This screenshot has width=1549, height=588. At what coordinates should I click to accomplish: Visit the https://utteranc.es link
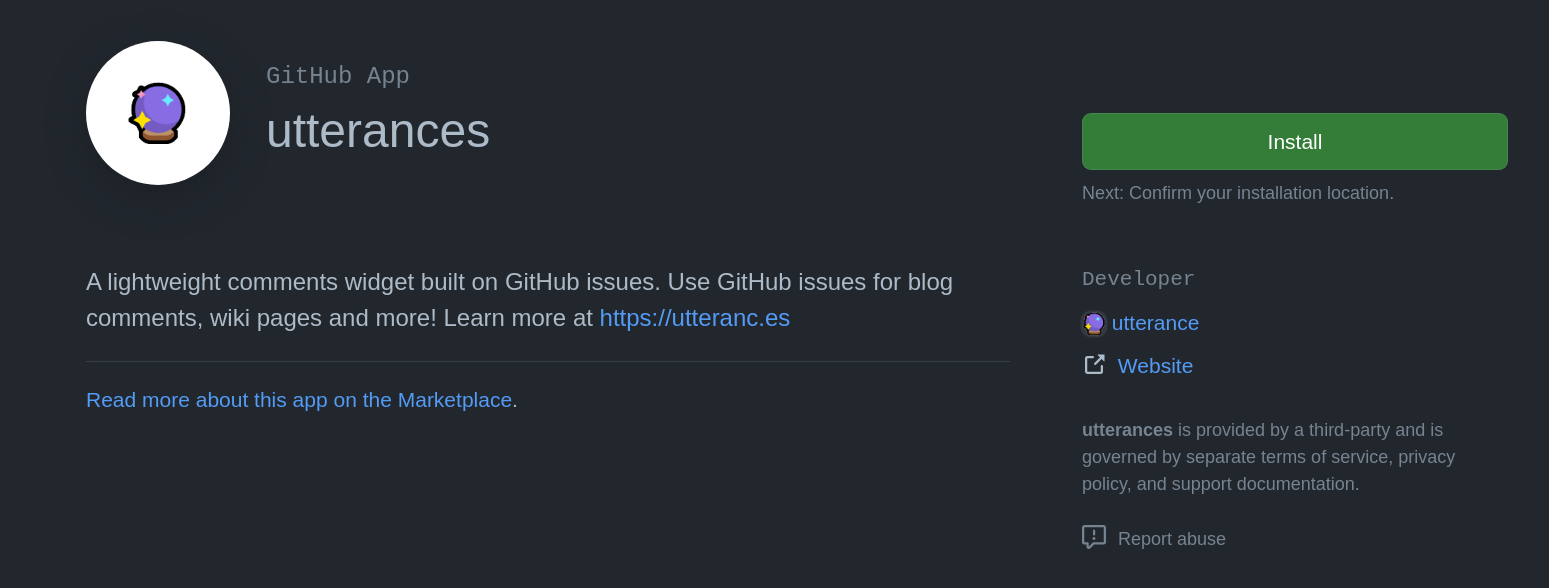(x=694, y=318)
